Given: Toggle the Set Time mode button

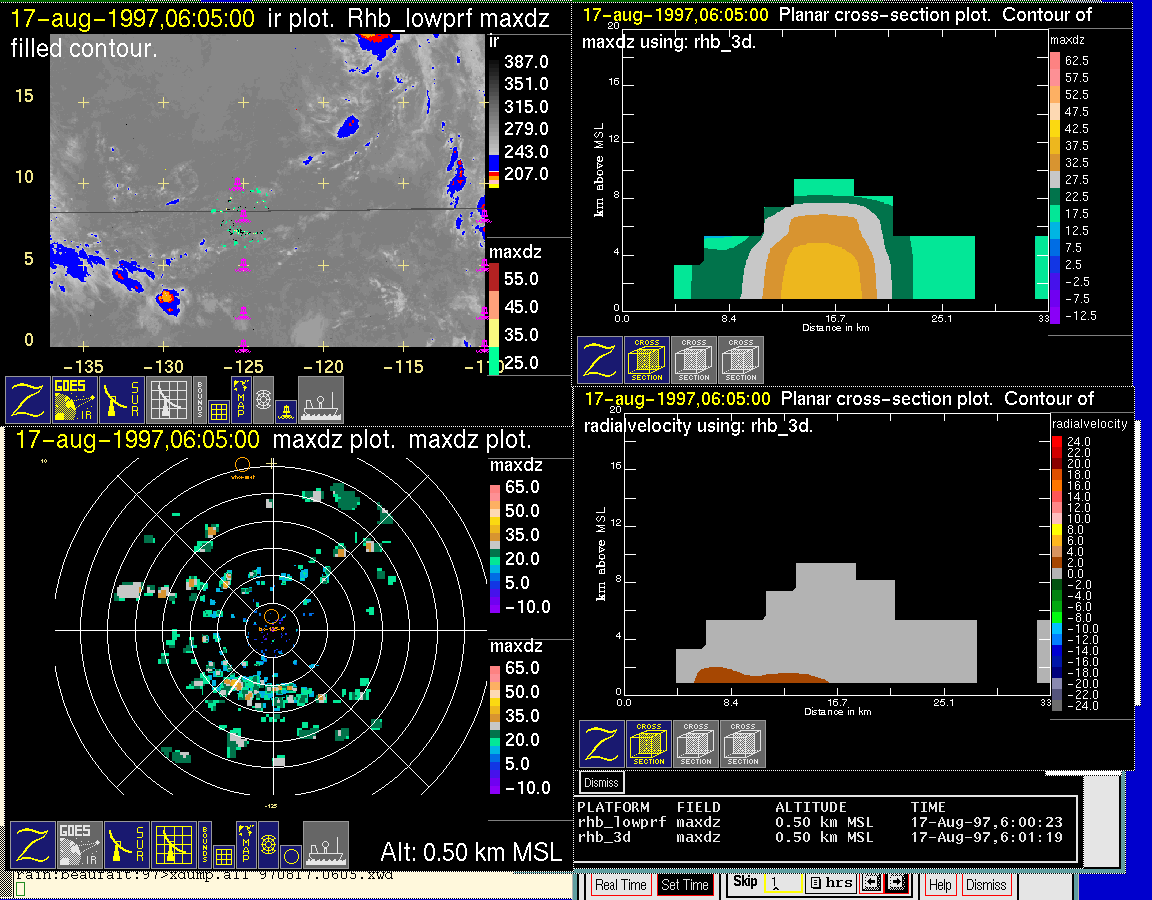Looking at the screenshot, I should coord(685,885).
